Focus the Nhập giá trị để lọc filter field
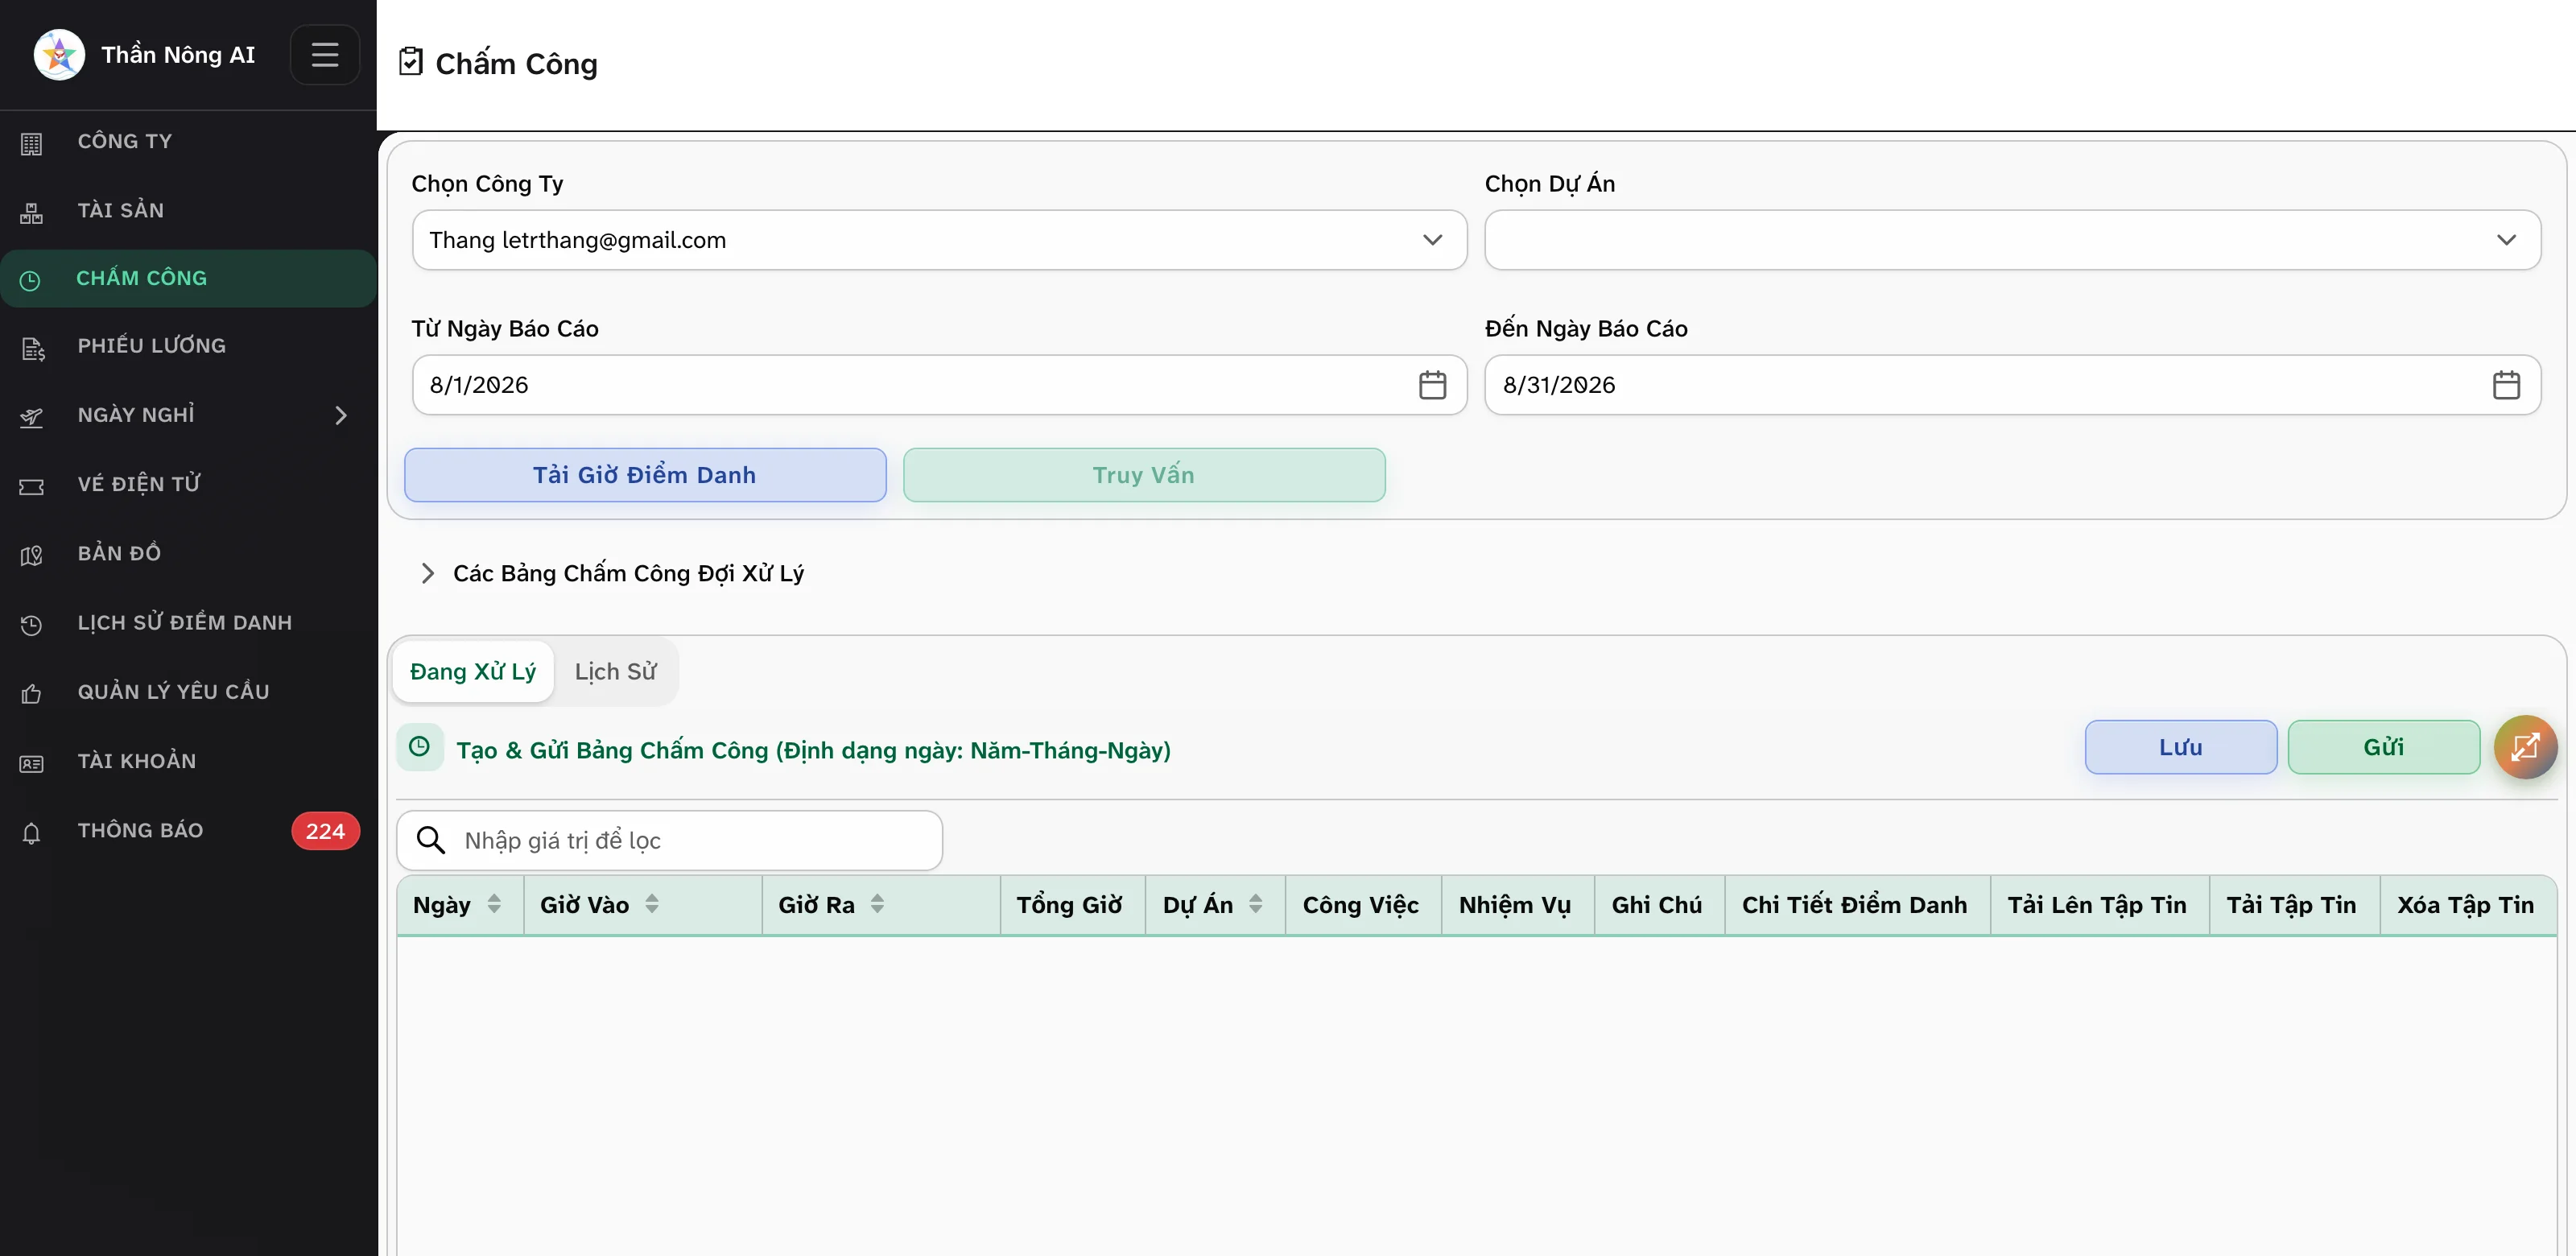Viewport: 2576px width, 1256px height. pyautogui.click(x=669, y=840)
